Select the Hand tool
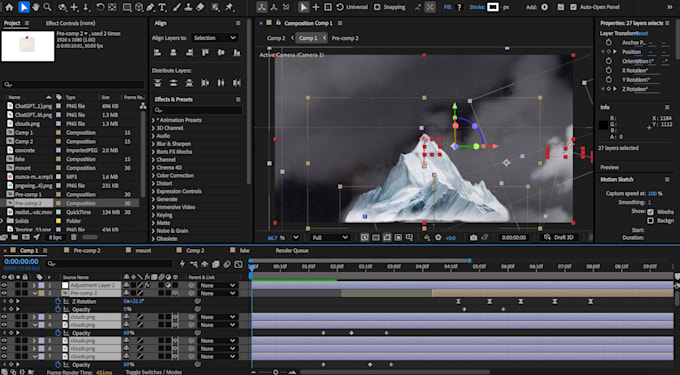680x375 pixels. [x=36, y=7]
